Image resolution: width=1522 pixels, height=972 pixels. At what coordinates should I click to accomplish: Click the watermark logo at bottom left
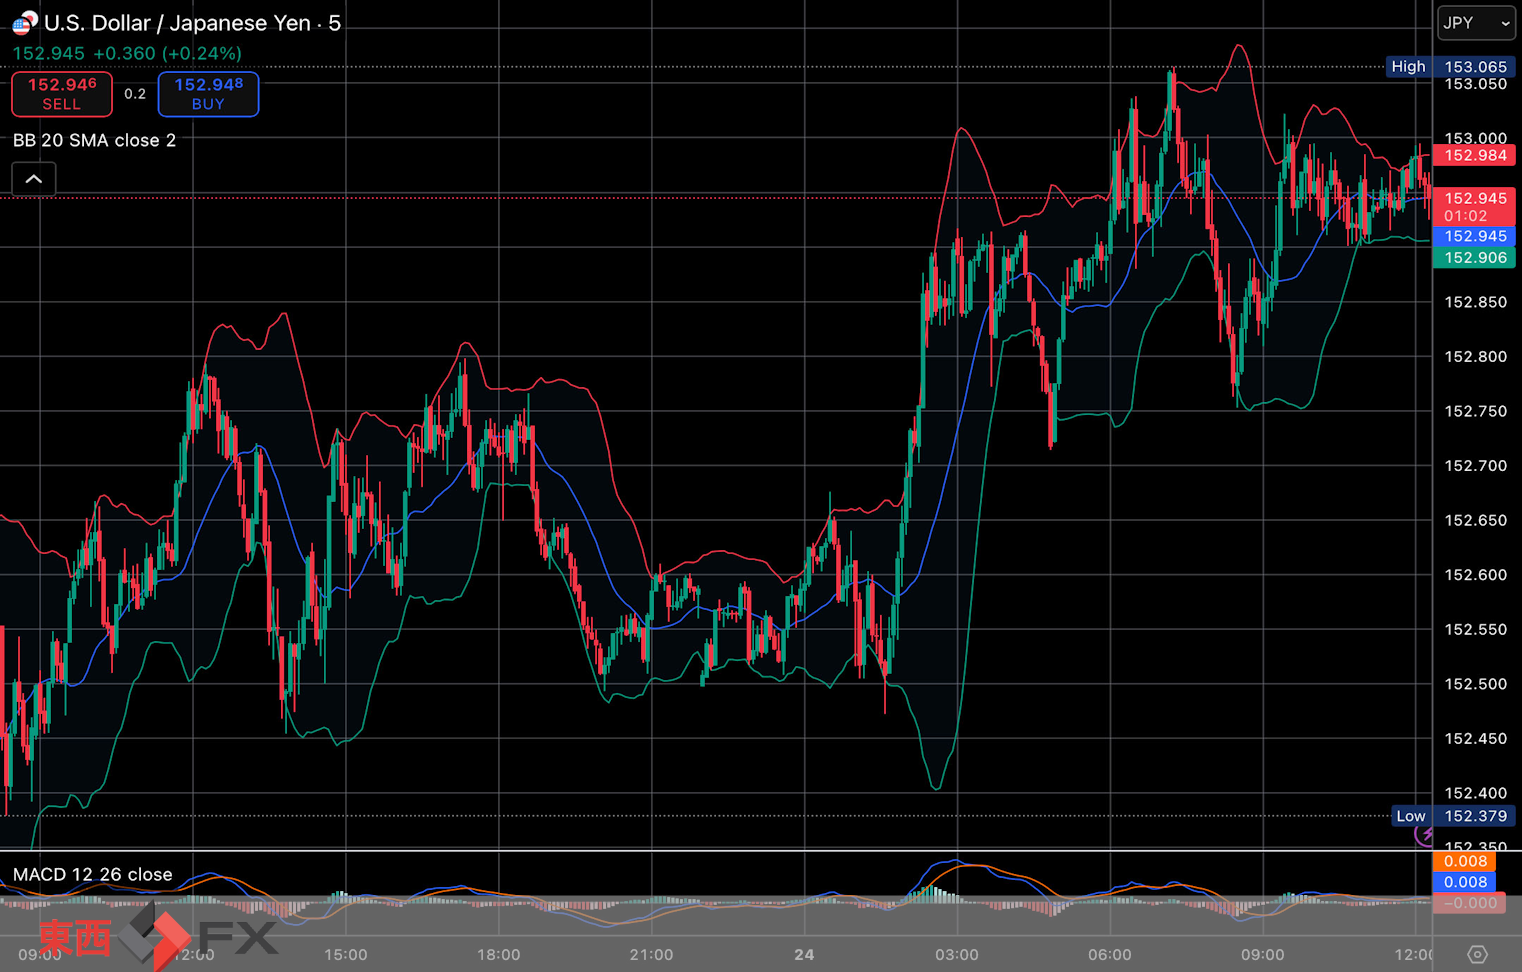tap(157, 936)
